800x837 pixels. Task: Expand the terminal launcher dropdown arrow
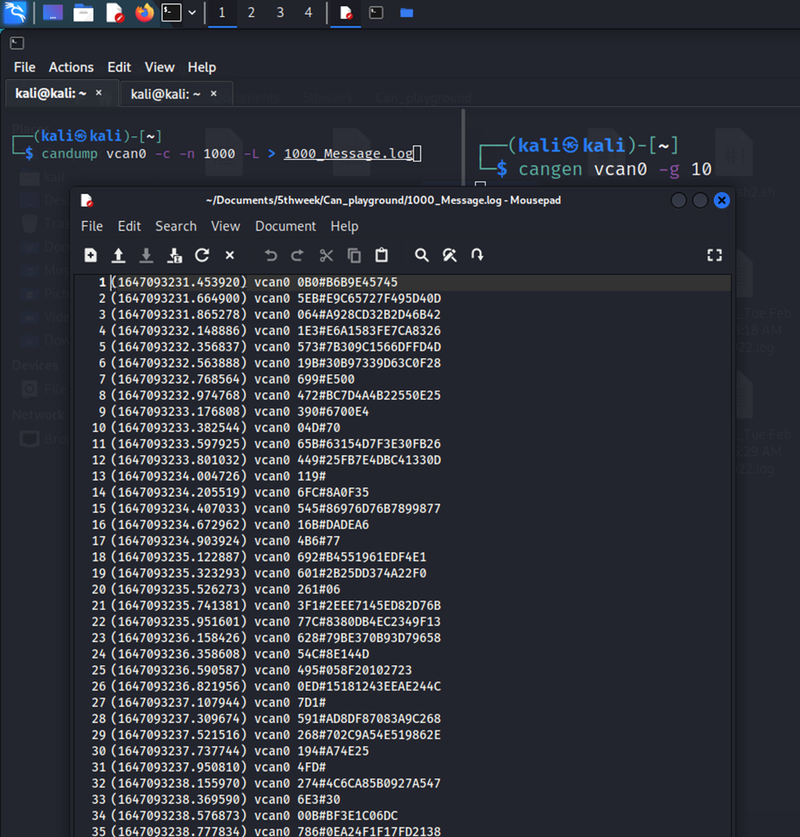[x=192, y=12]
